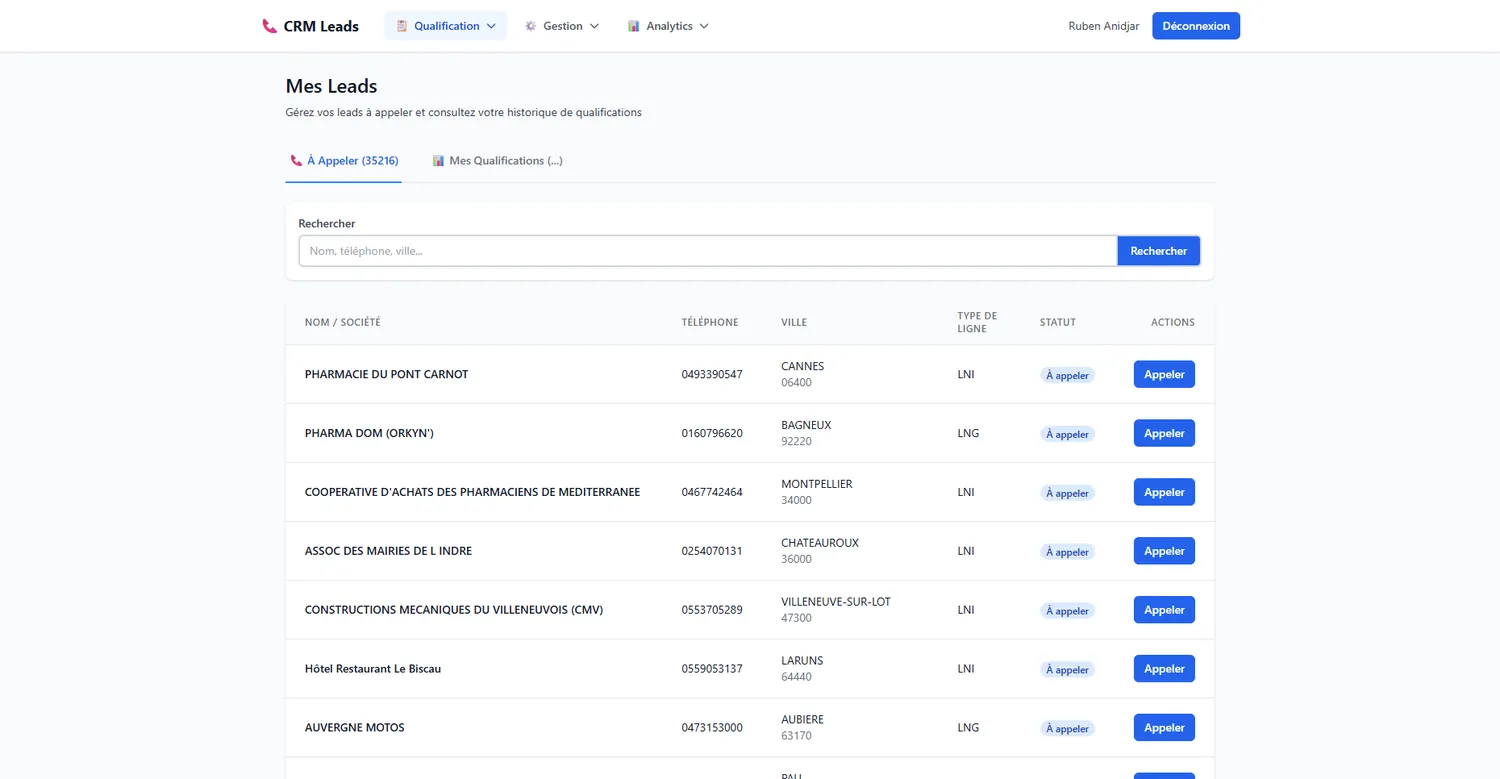Image resolution: width=1500 pixels, height=779 pixels.
Task: Click the VILLE column header
Action: pyautogui.click(x=794, y=322)
